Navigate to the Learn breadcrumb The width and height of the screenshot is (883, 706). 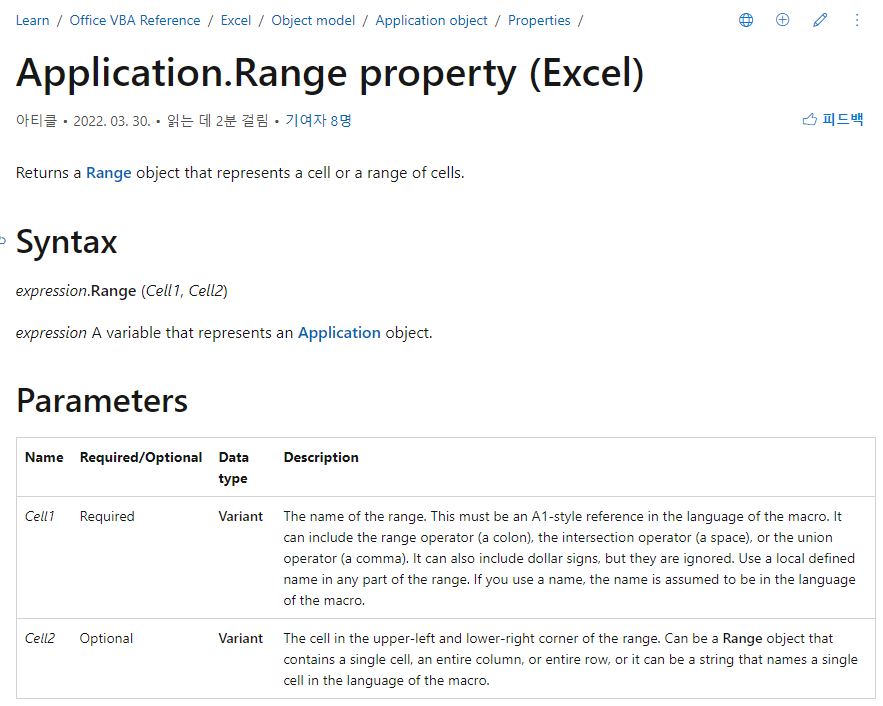(x=32, y=20)
